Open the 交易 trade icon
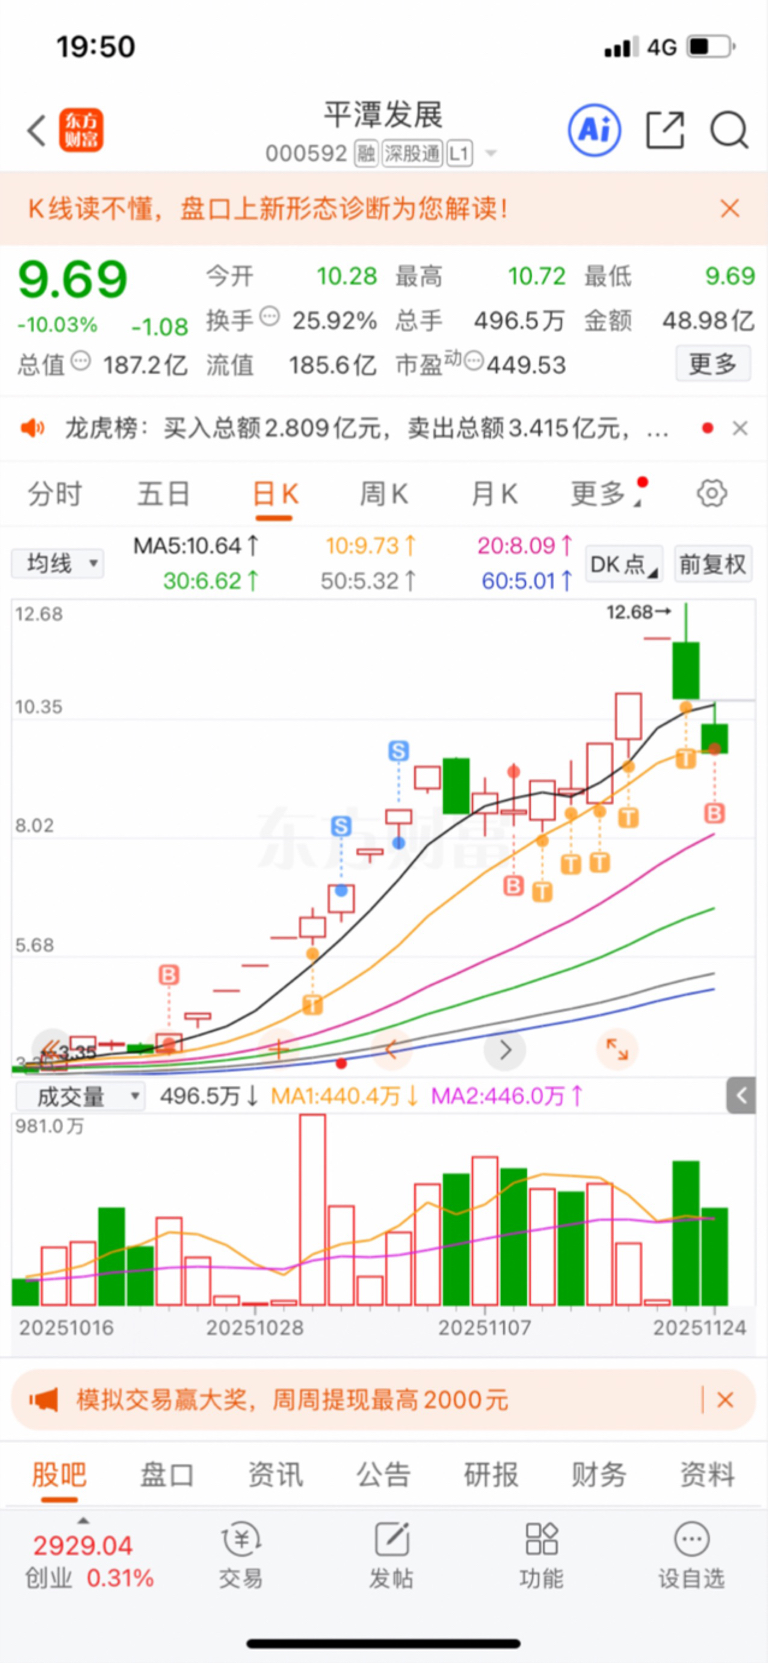This screenshot has height=1663, width=768. 241,1555
